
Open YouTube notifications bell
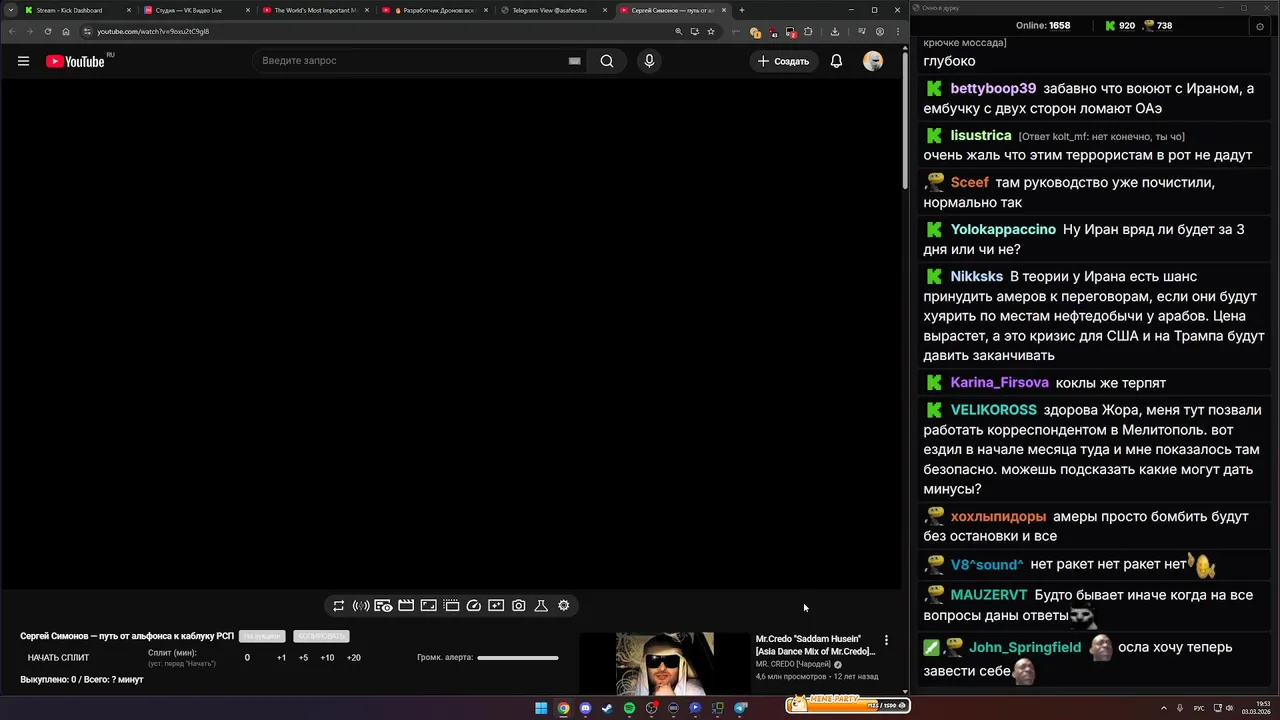[x=836, y=61]
